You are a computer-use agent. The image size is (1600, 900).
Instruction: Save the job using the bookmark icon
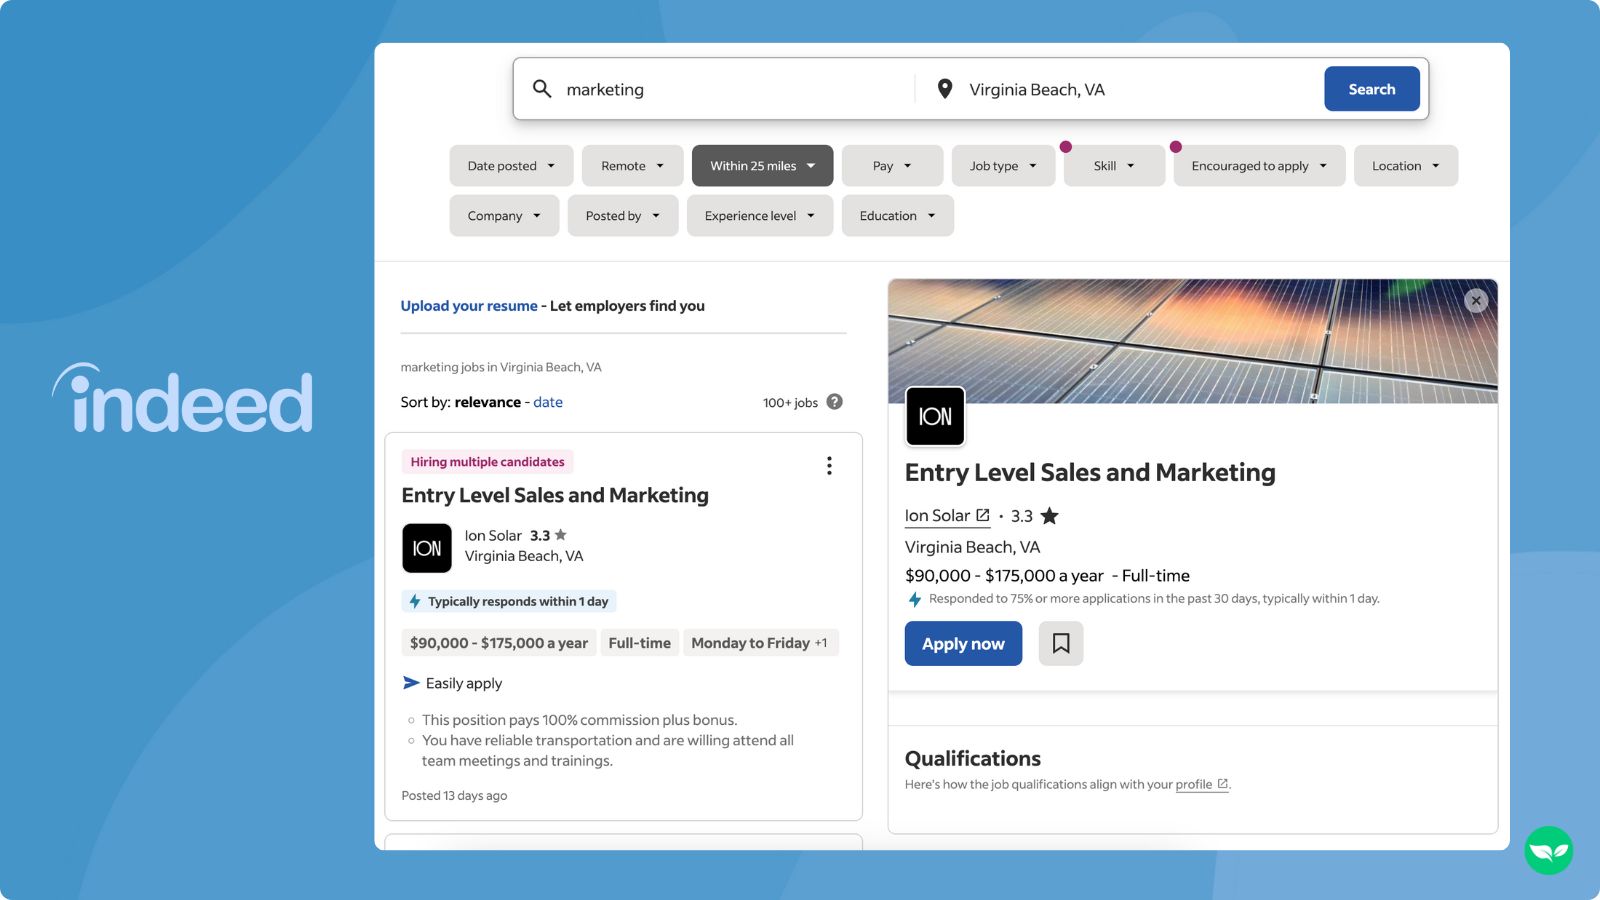[1060, 643]
